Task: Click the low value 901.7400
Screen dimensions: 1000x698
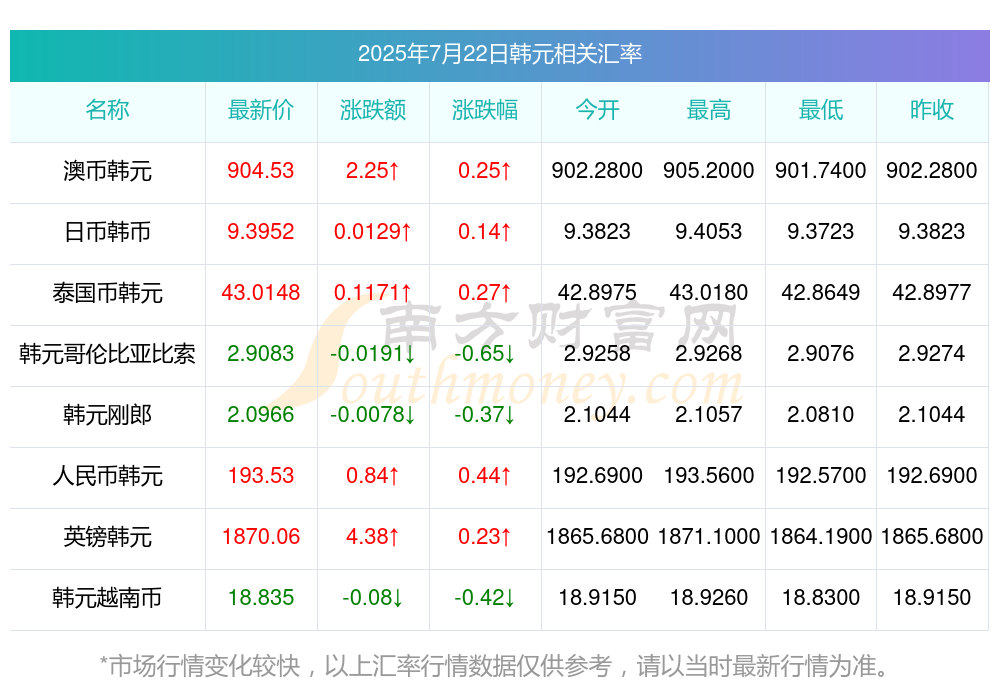Action: (x=820, y=170)
